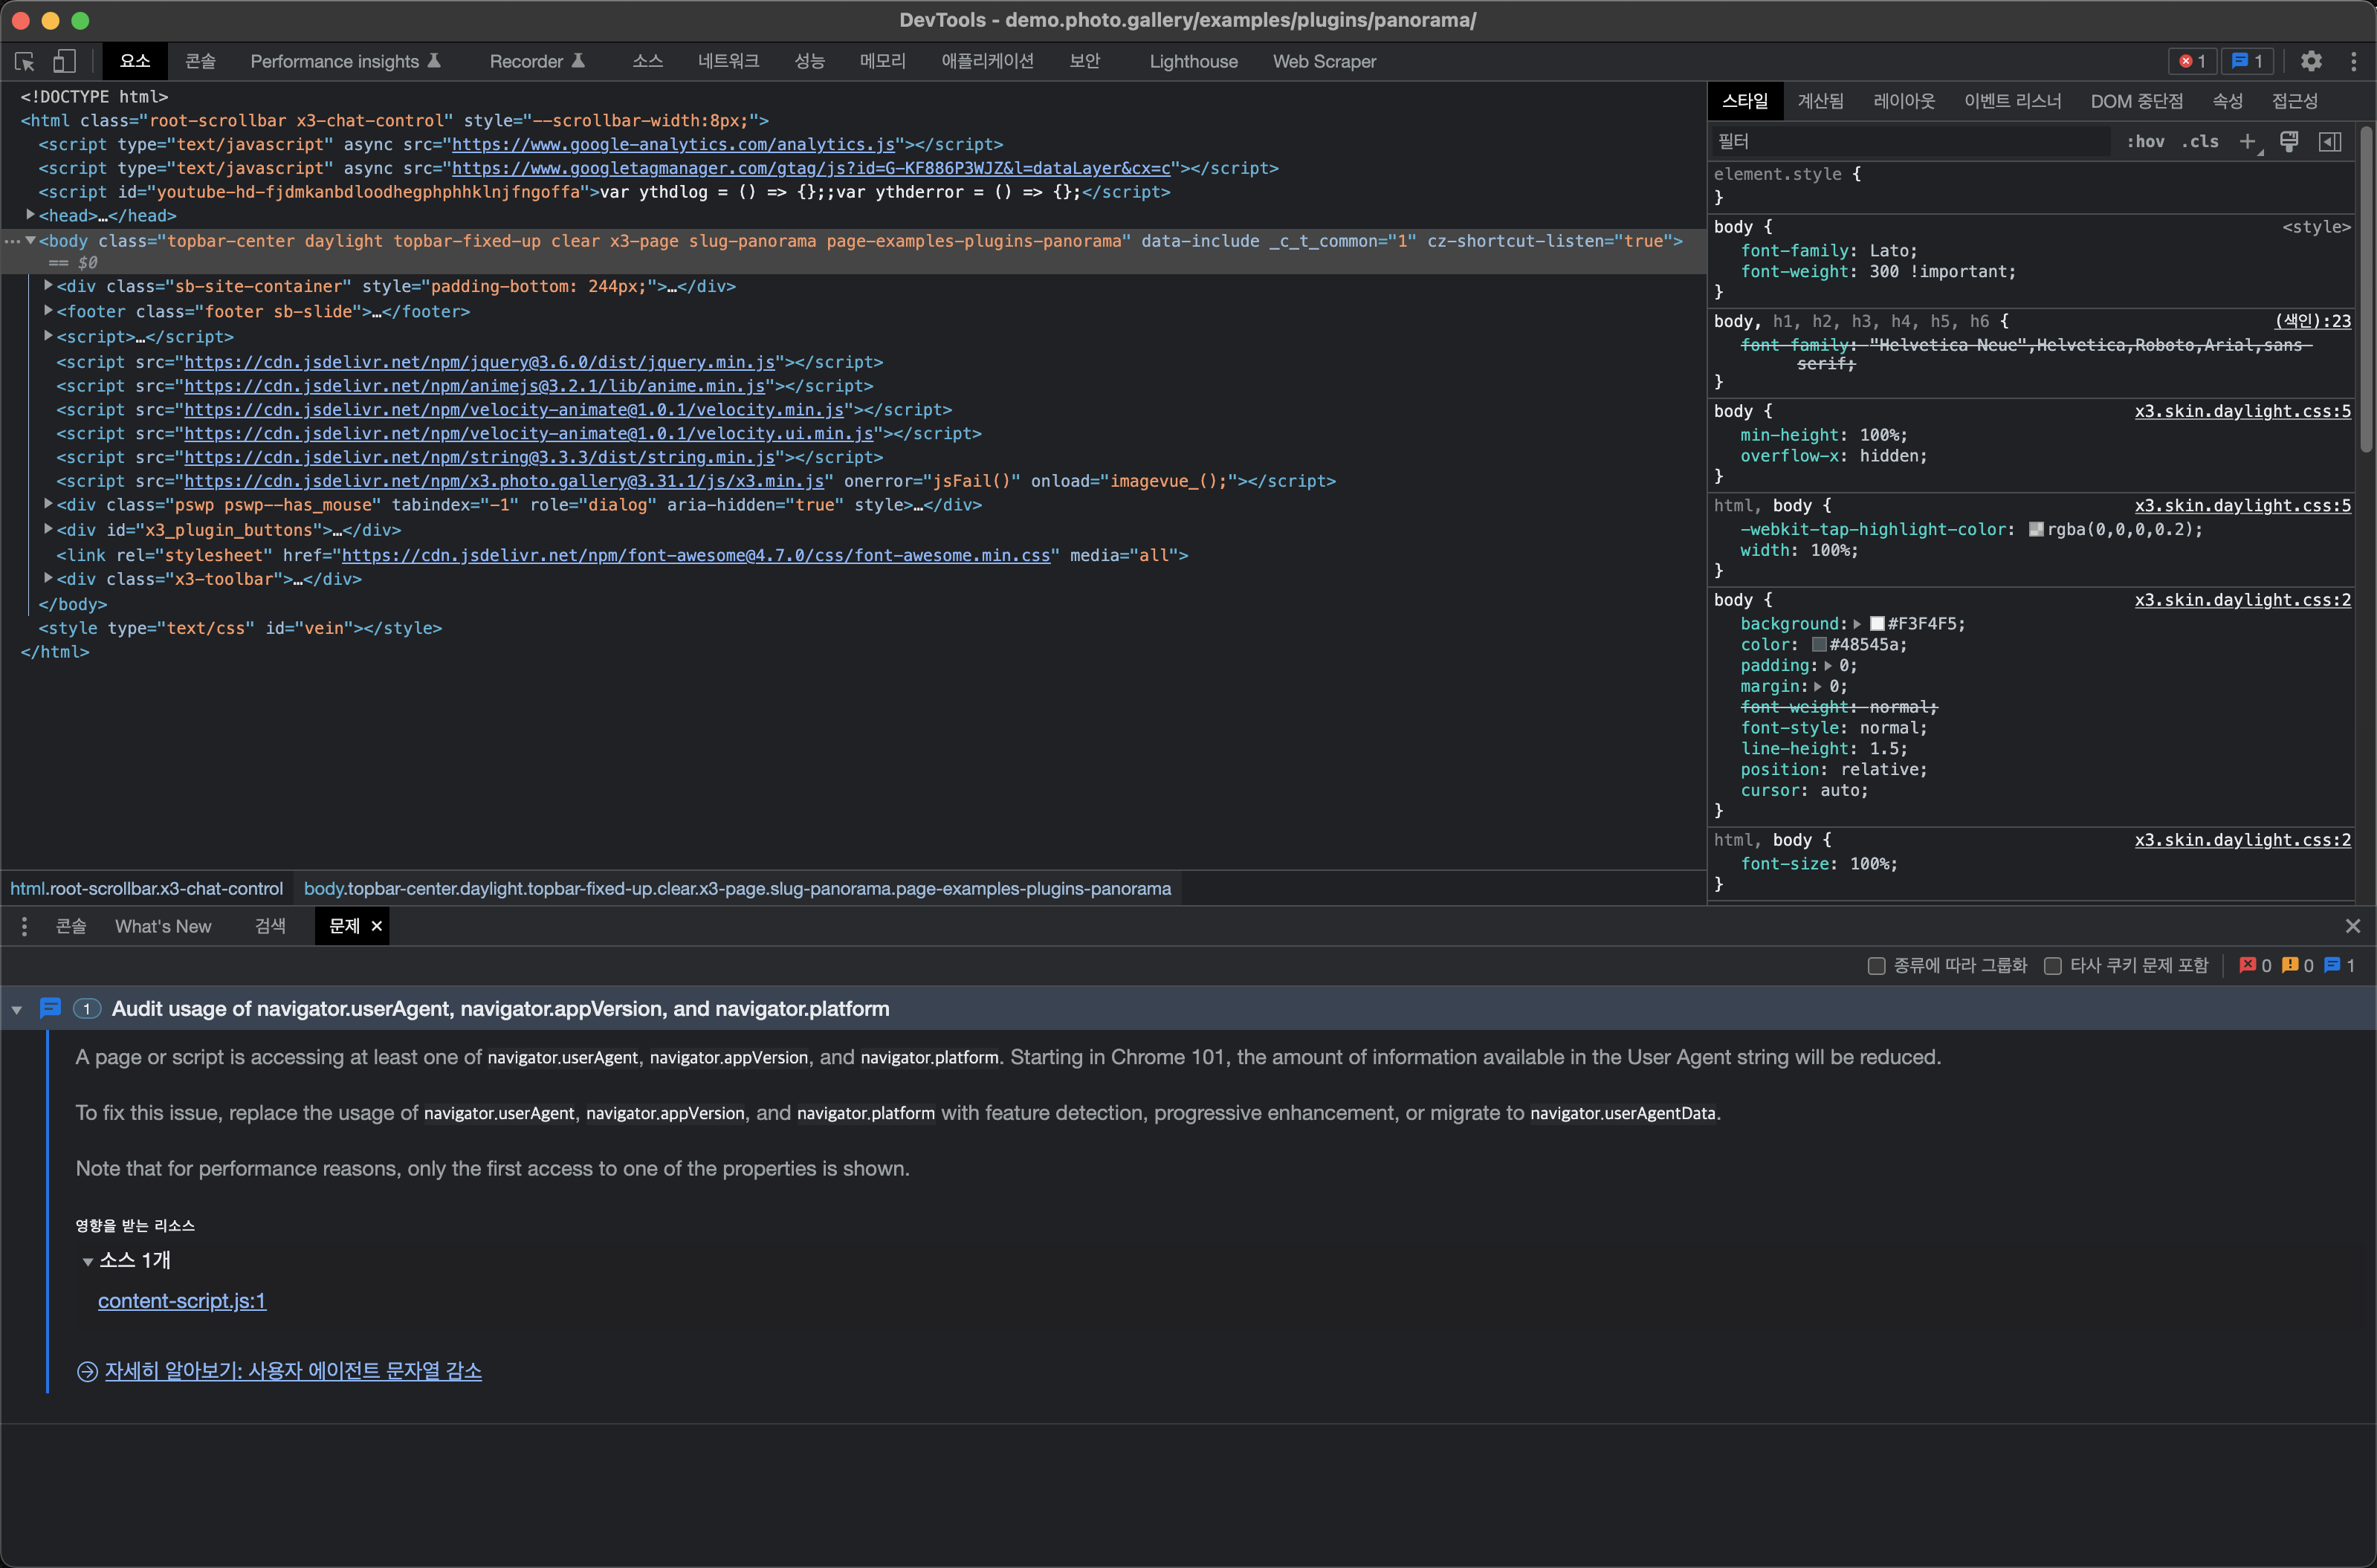Collapse the body element node
Screen dimensions: 2377x1568
coord(31,240)
